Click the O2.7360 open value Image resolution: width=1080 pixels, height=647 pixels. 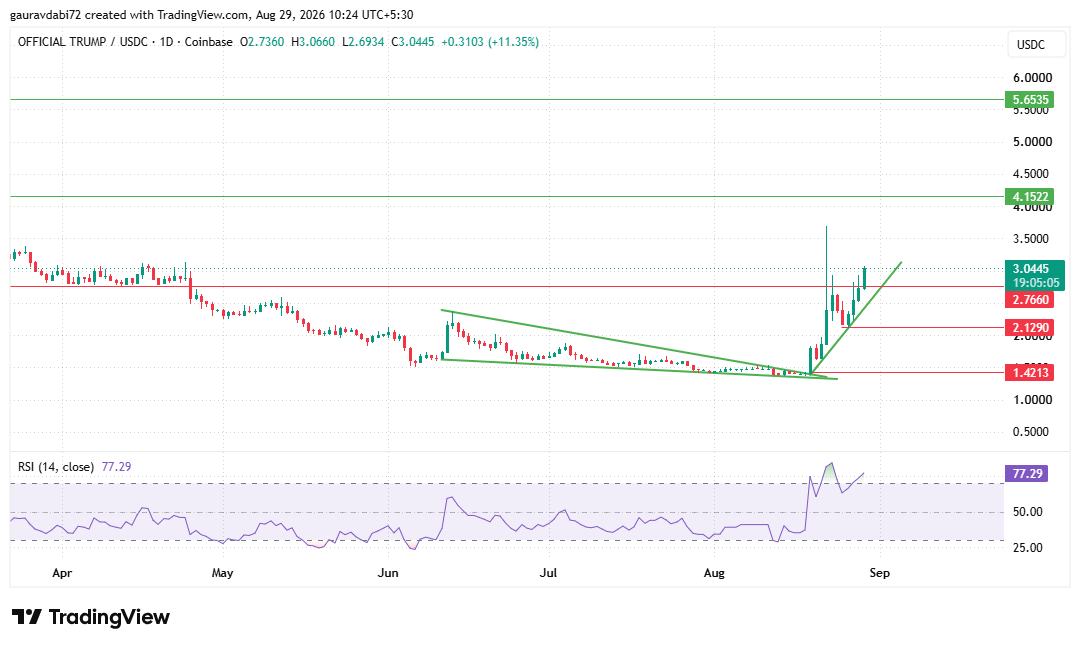pyautogui.click(x=262, y=42)
